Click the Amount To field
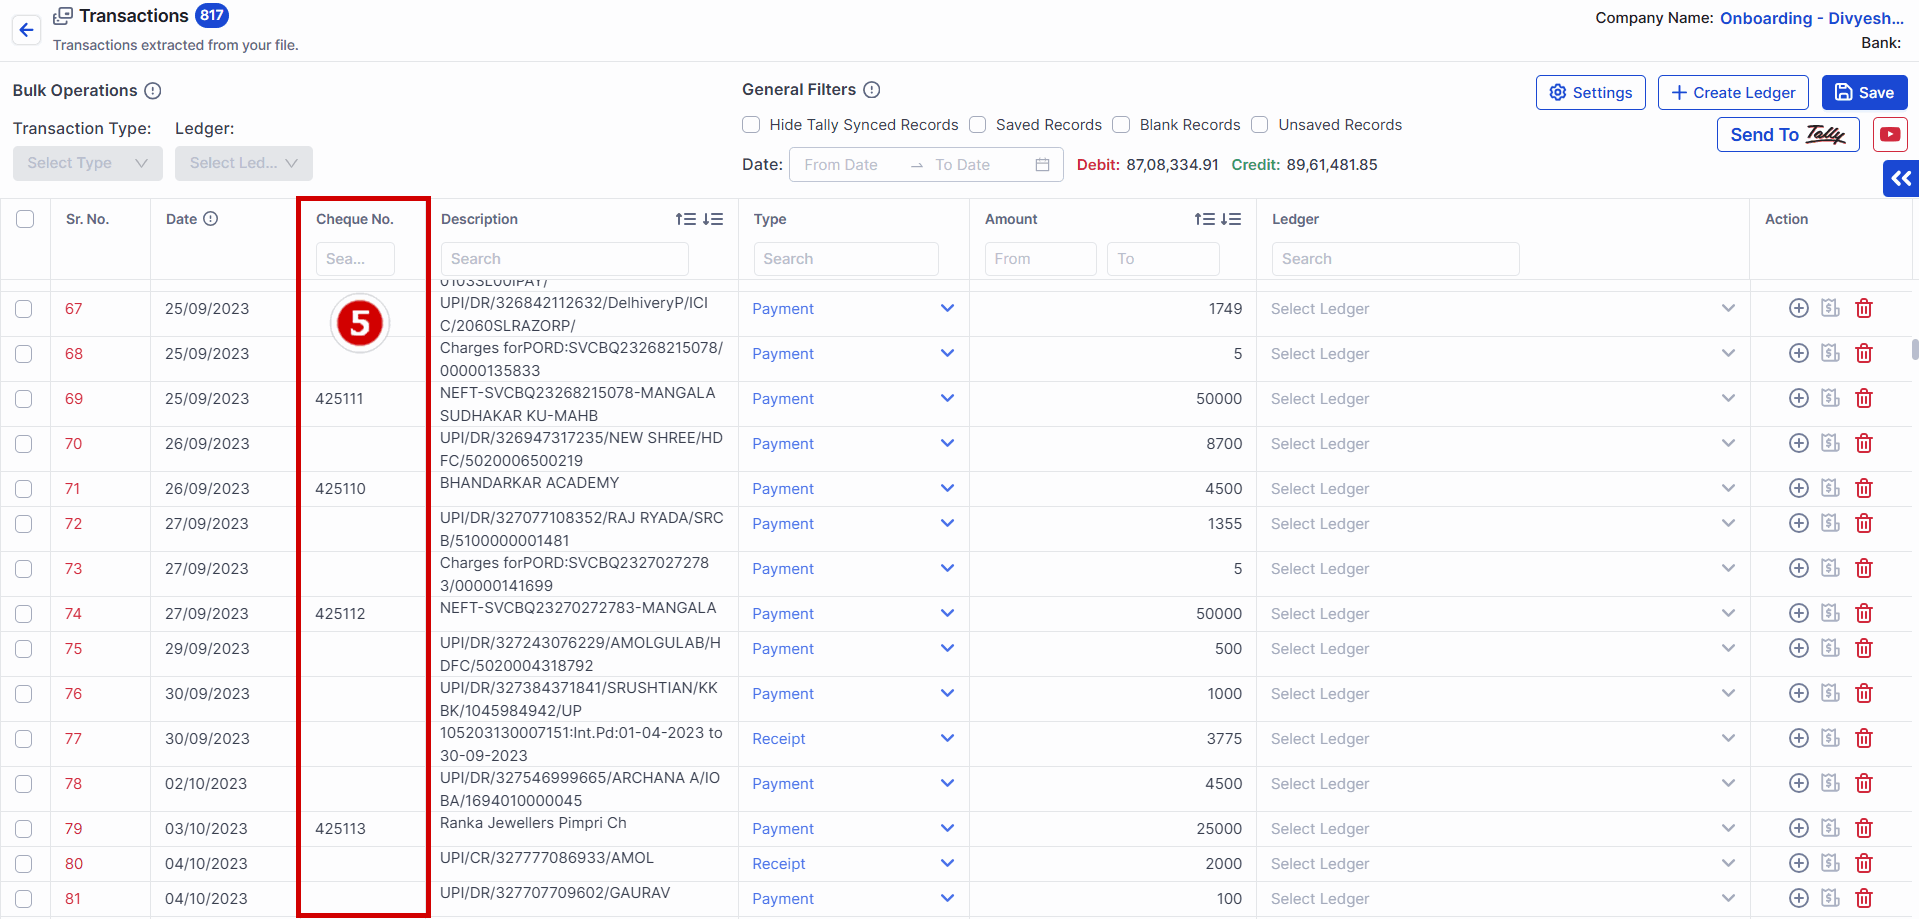1919x919 pixels. click(x=1163, y=259)
